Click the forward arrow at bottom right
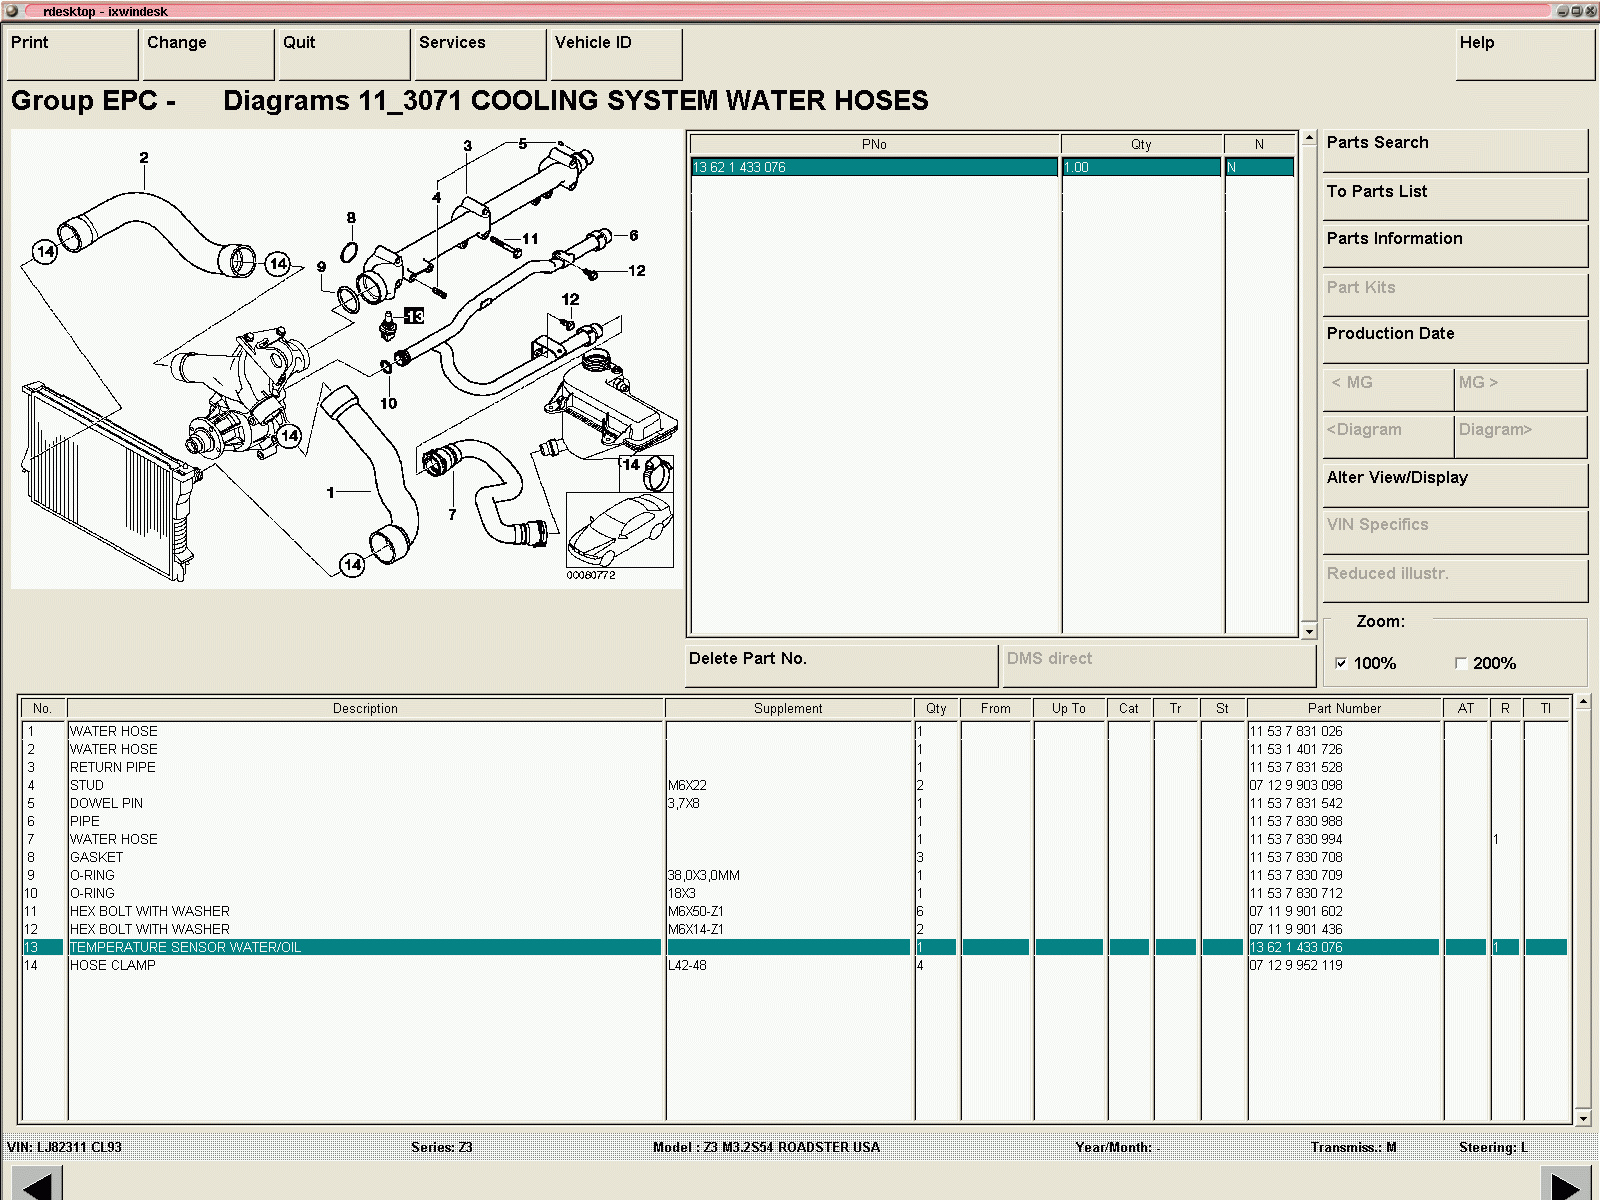Screen dimensions: 1600x1200 [x=1565, y=1185]
